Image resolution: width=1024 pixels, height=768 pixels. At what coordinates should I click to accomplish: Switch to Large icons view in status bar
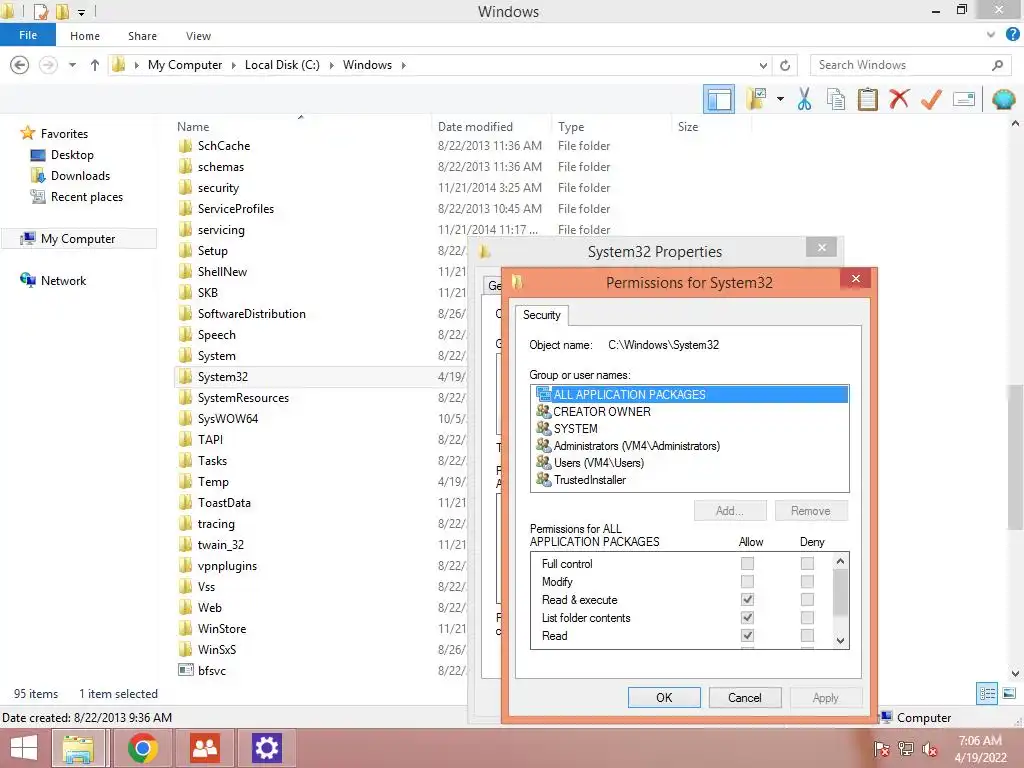pos(1009,694)
